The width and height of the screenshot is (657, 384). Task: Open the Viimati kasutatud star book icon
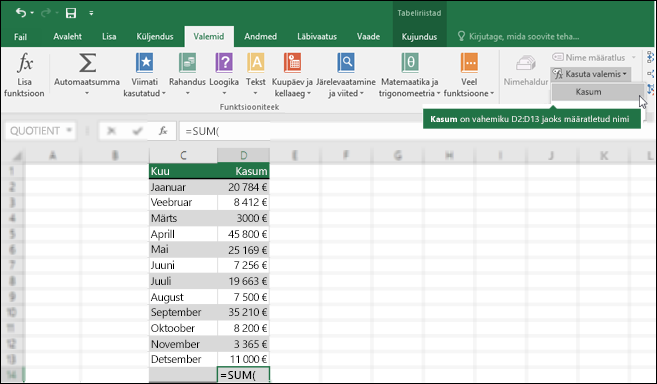pos(145,64)
